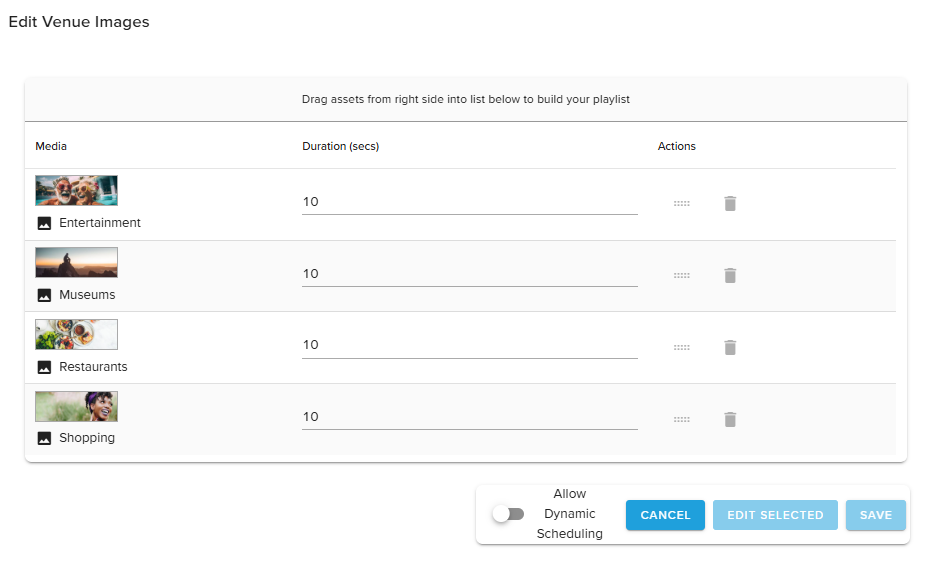Delete the Entertainment playlist item
This screenshot has width=940, height=565.
click(730, 204)
